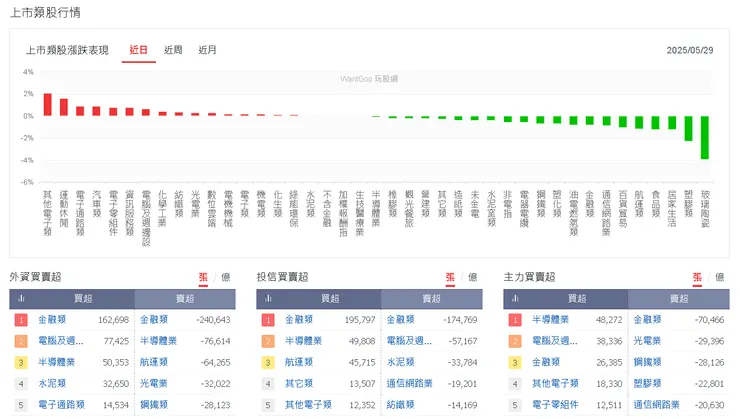Open 電子通路類 link with 14,534 in 外資買超
This screenshot has height=419, width=740.
(x=61, y=405)
